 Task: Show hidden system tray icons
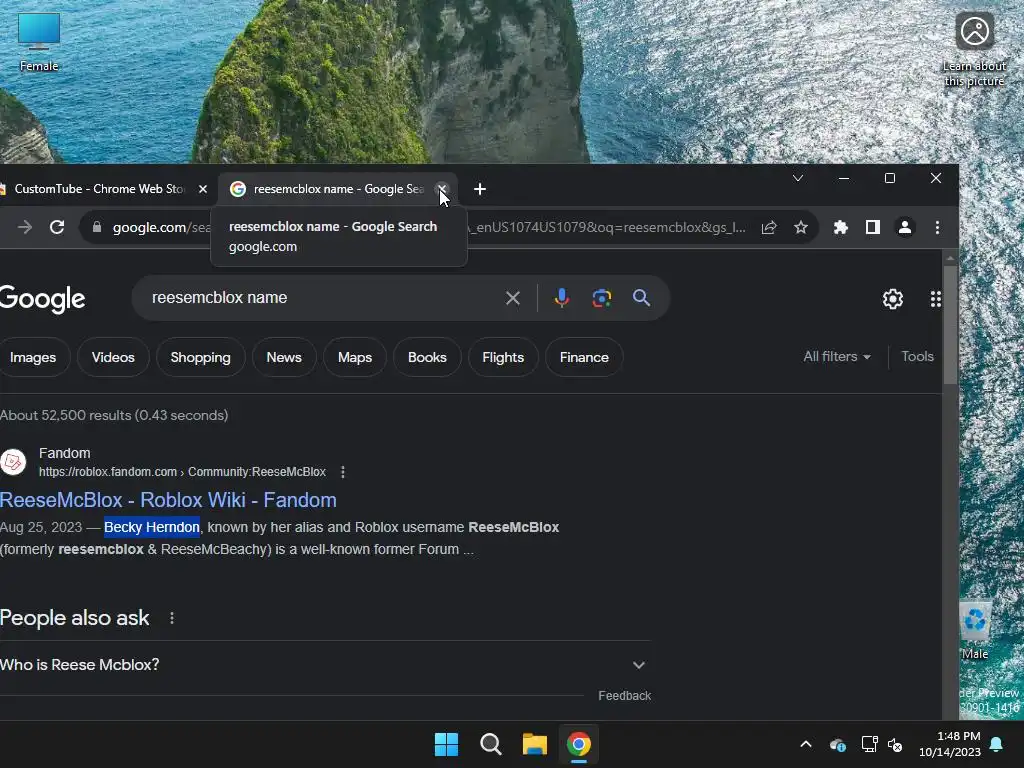pyautogui.click(x=806, y=744)
